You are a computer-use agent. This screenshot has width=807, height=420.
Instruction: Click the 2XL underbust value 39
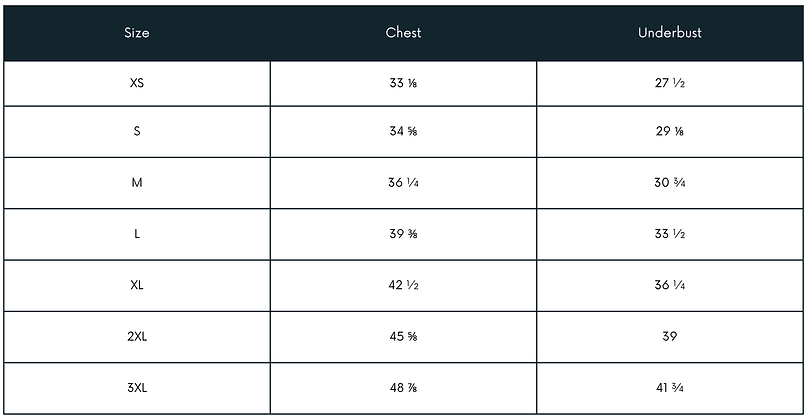point(670,337)
